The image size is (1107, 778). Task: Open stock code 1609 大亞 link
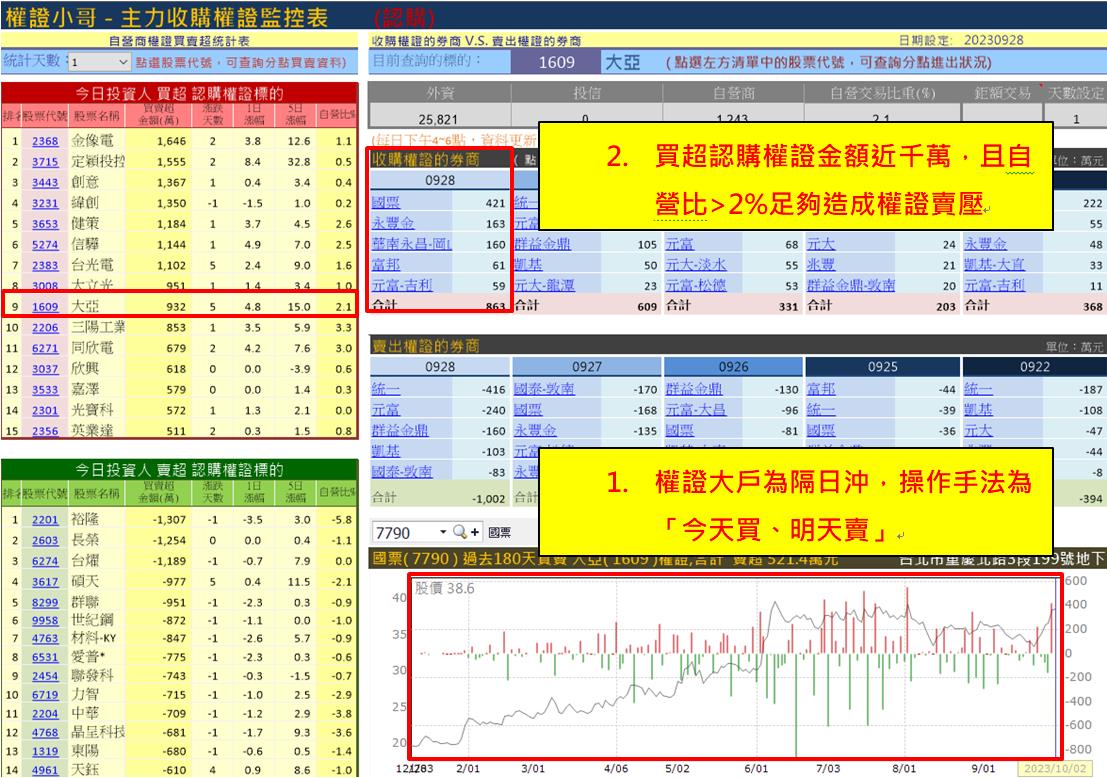(45, 307)
